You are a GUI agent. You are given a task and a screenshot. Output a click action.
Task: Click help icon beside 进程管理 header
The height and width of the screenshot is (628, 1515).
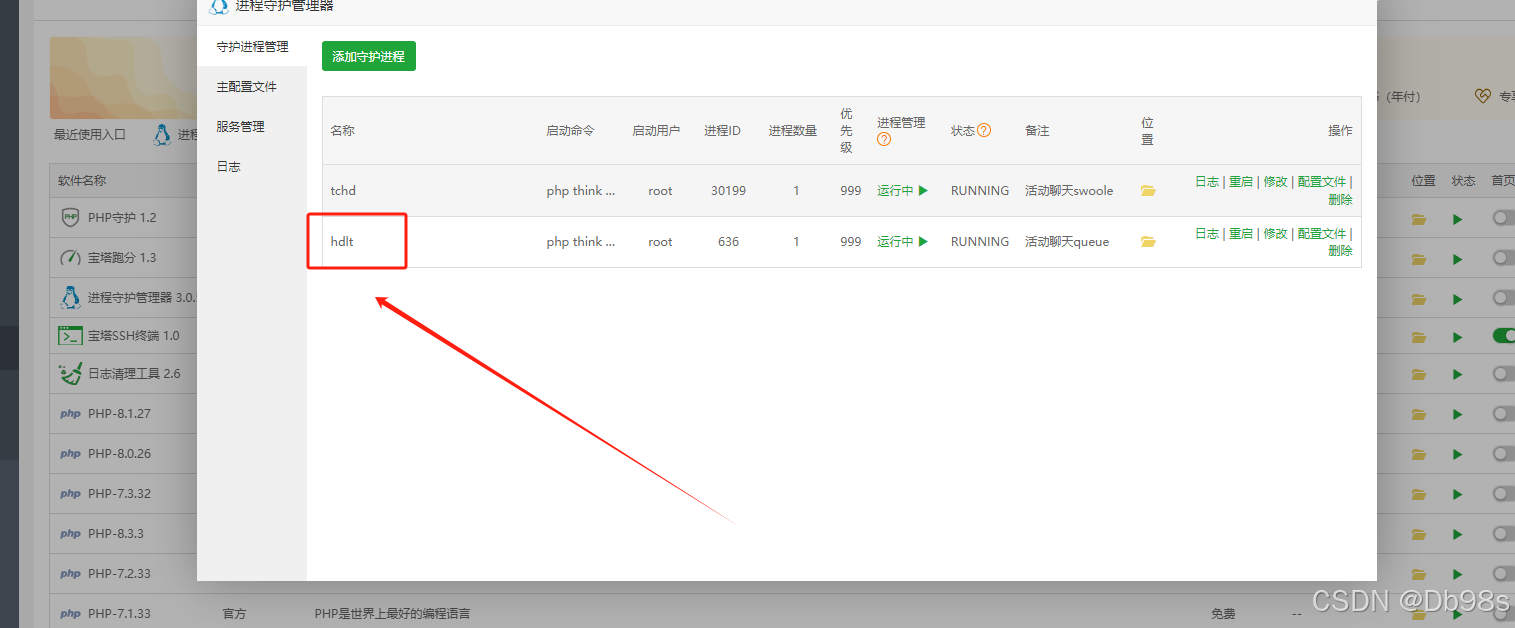[884, 140]
